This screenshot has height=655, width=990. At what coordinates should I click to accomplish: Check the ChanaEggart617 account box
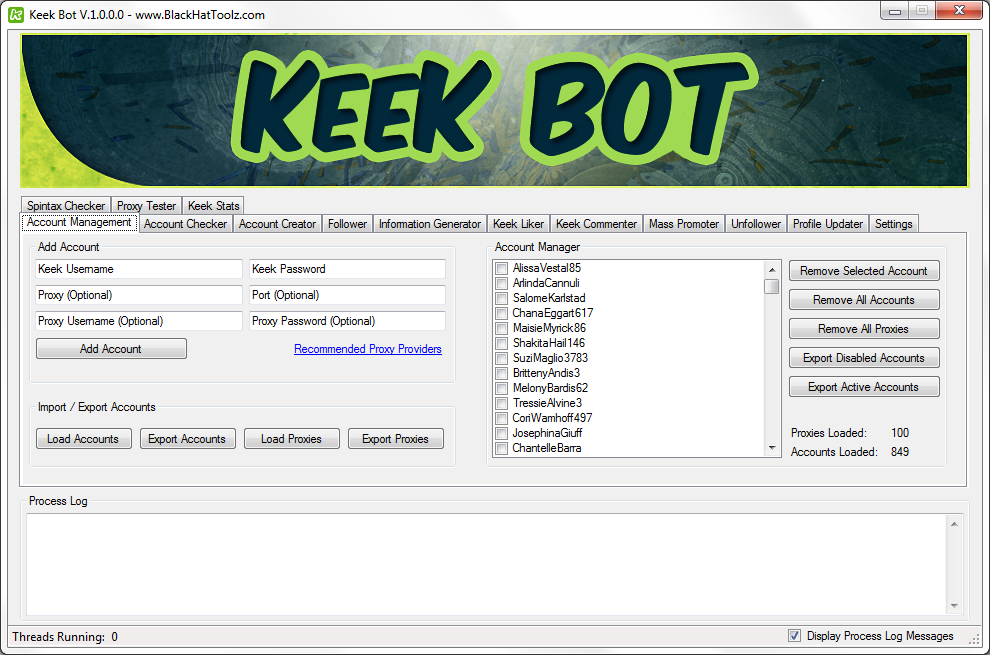coord(501,313)
